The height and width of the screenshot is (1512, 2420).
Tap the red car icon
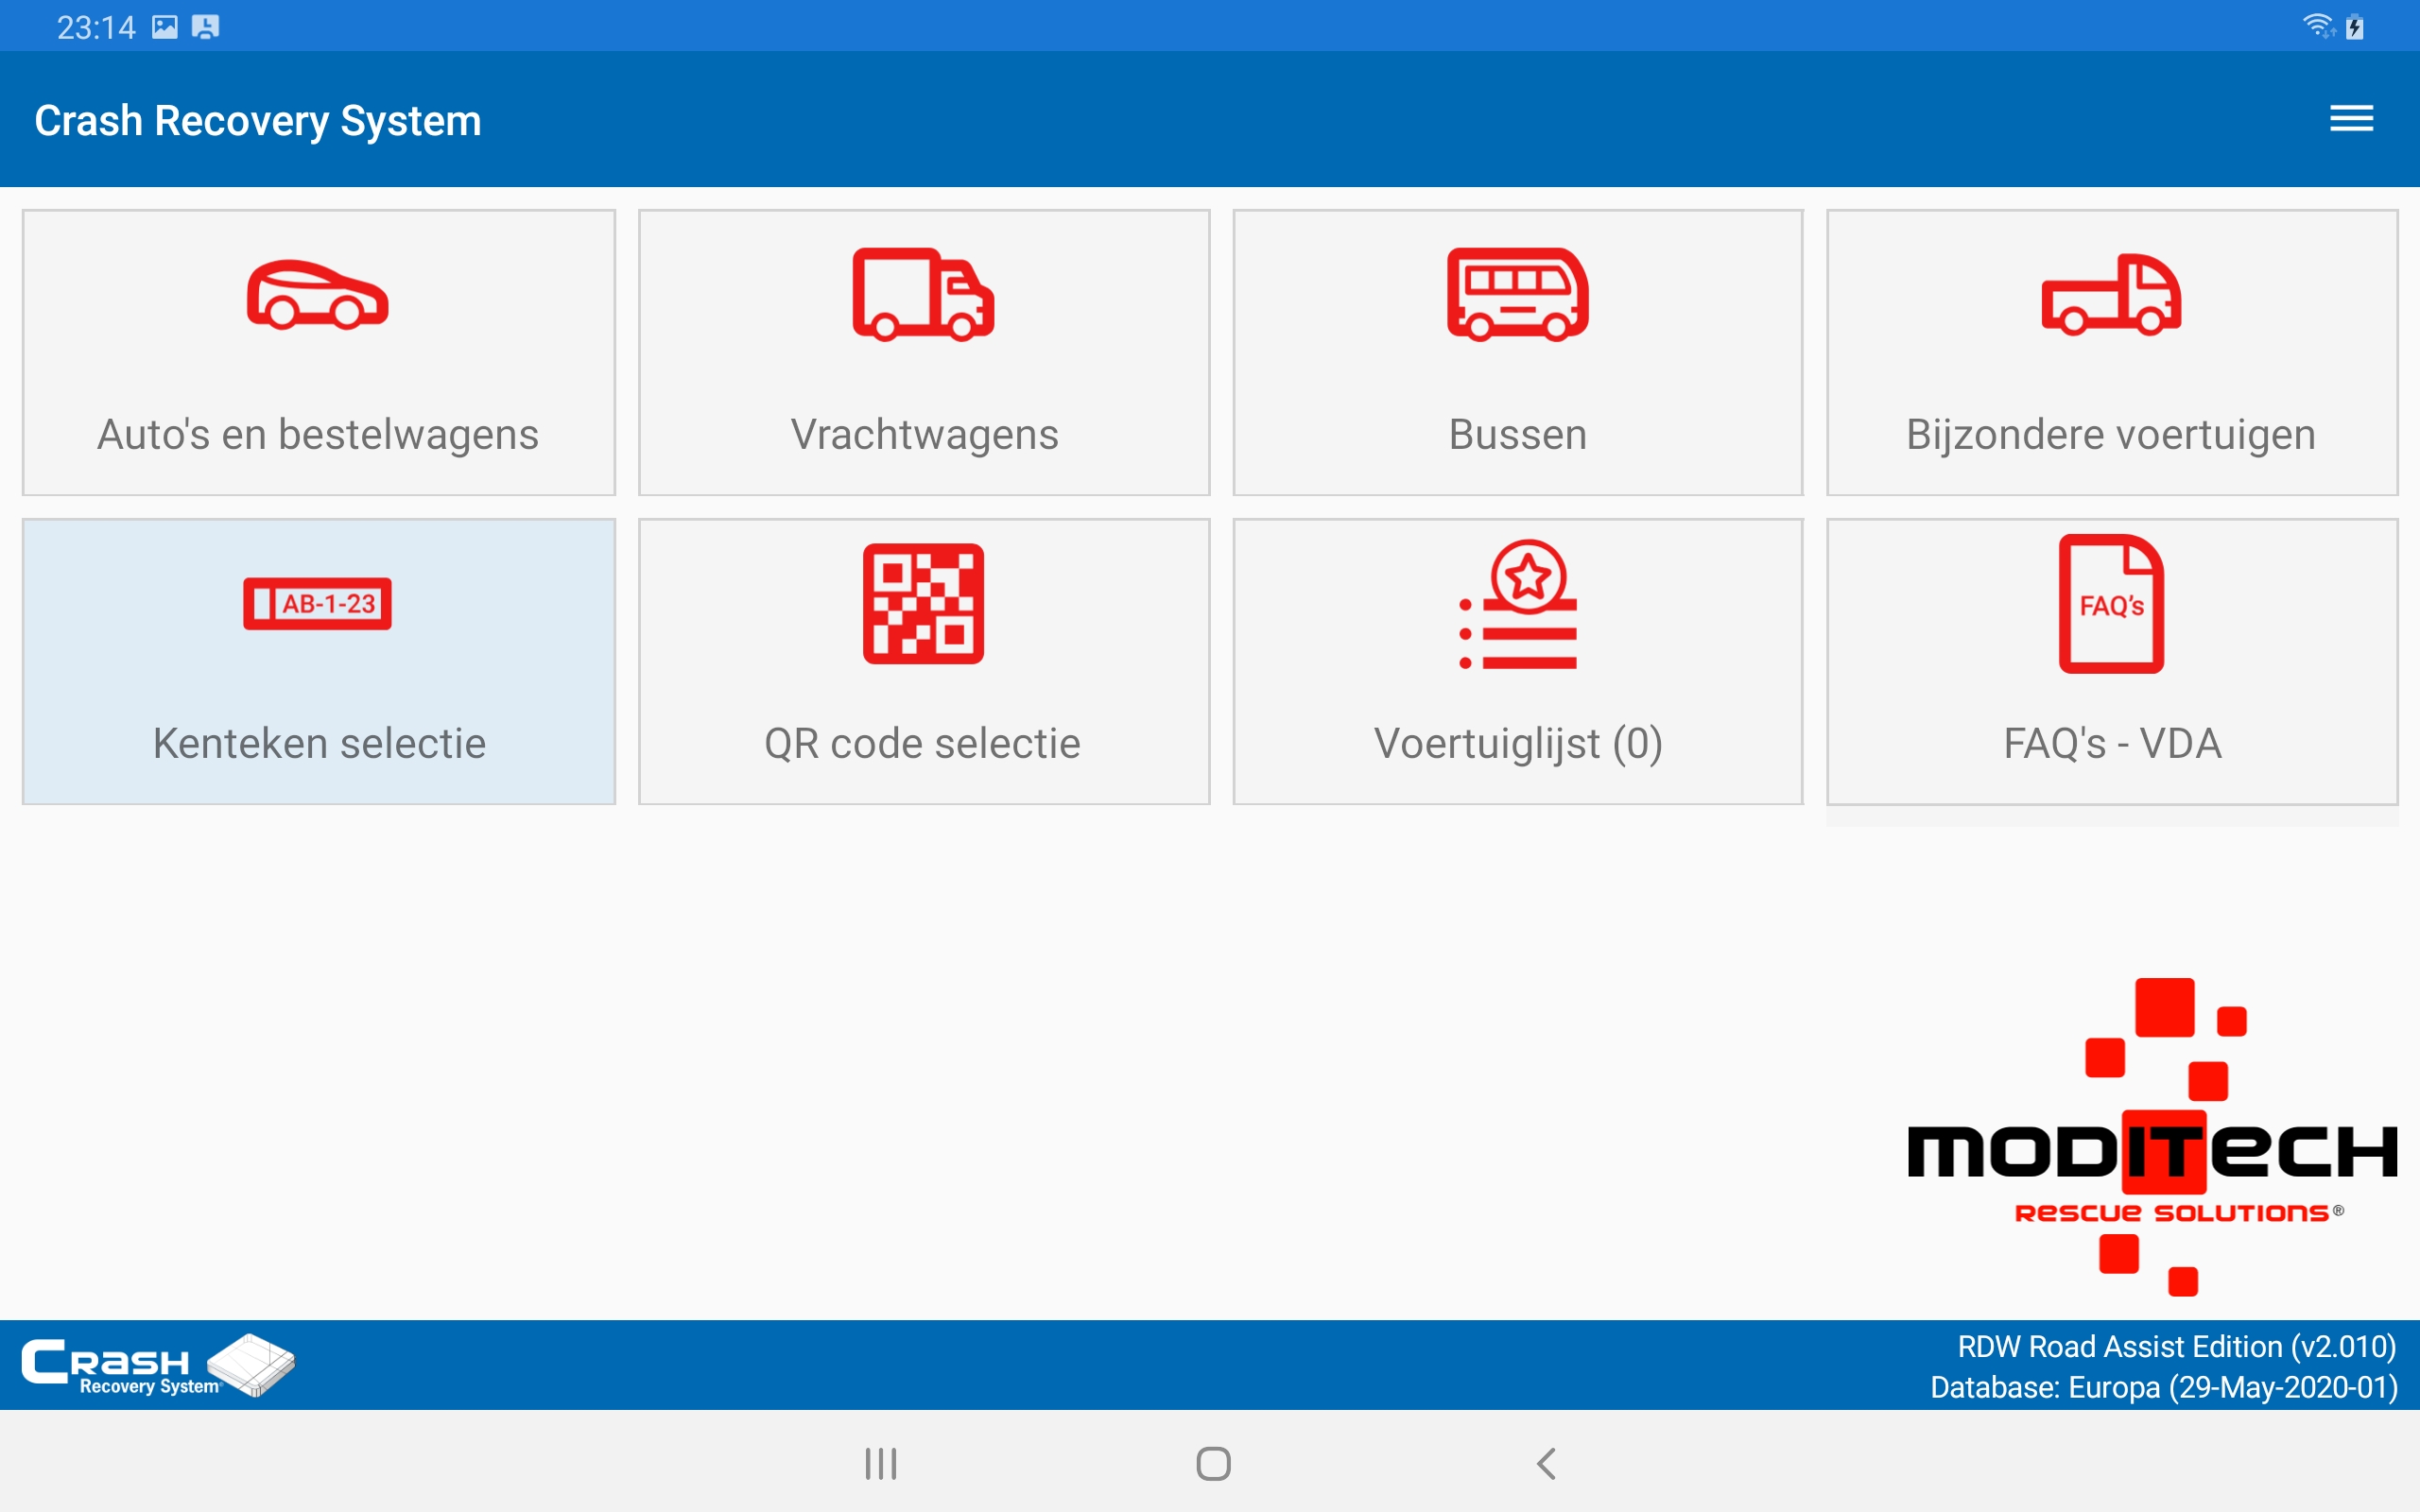[x=318, y=295]
